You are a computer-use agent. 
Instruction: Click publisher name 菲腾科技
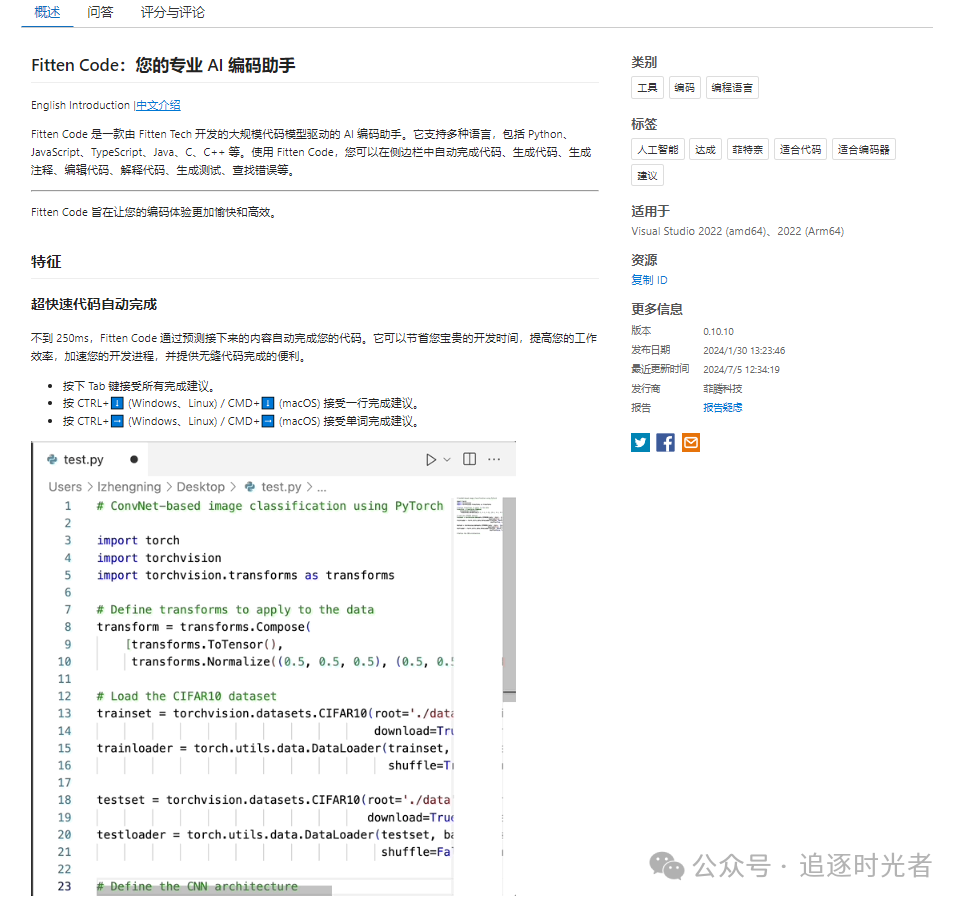pos(723,389)
